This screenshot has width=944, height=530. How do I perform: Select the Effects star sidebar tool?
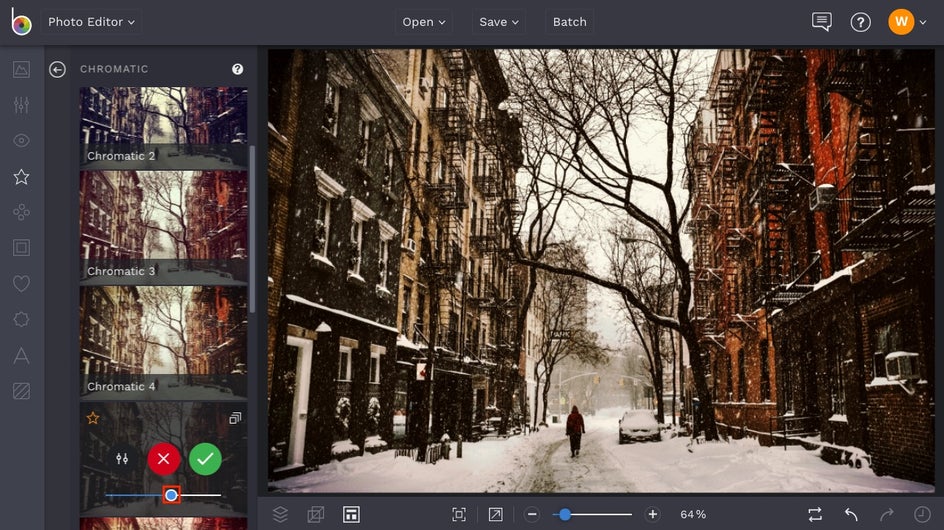click(21, 176)
